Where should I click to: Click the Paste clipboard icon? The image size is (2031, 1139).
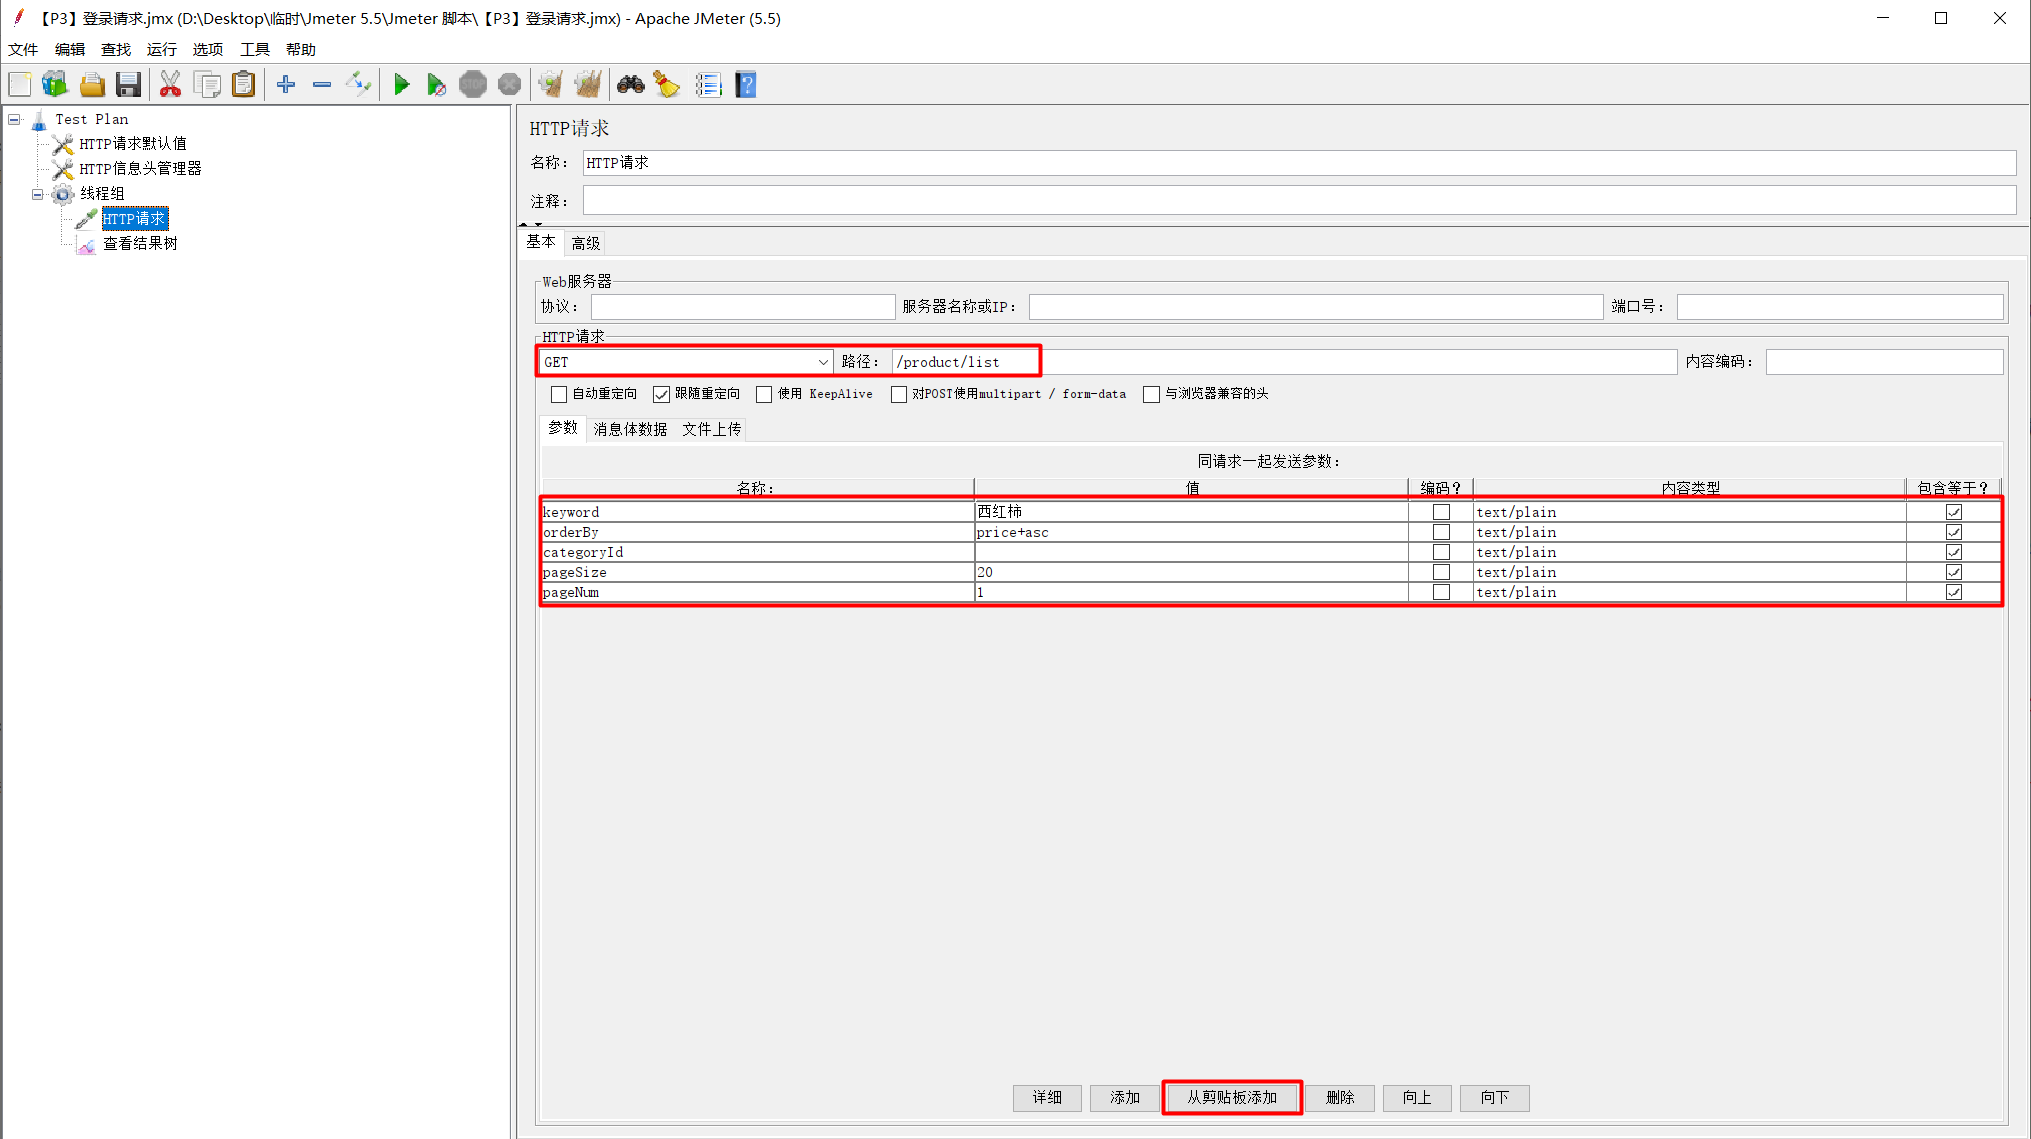coord(243,85)
